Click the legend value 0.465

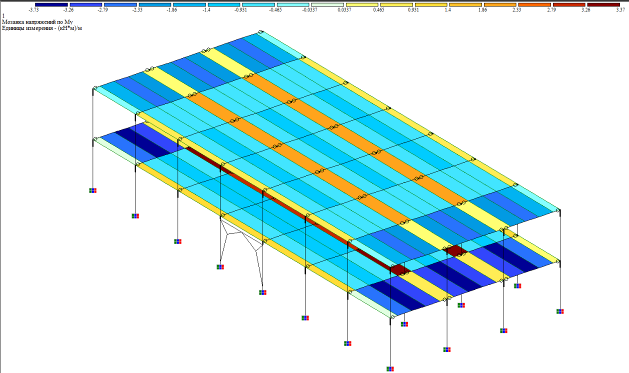379,10
